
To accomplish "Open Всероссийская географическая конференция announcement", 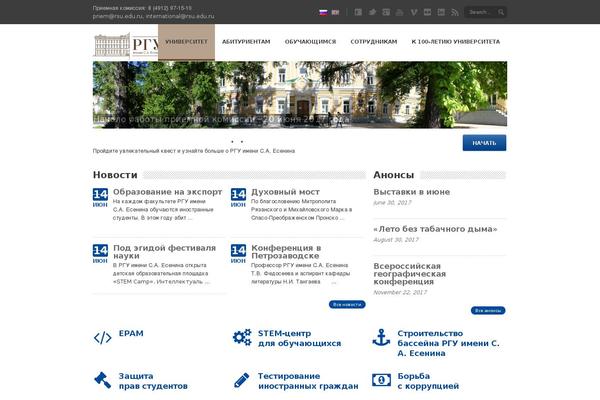I will [409, 274].
